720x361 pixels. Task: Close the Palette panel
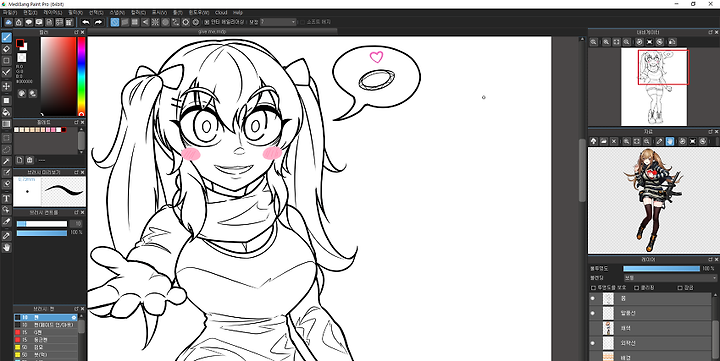point(83,123)
